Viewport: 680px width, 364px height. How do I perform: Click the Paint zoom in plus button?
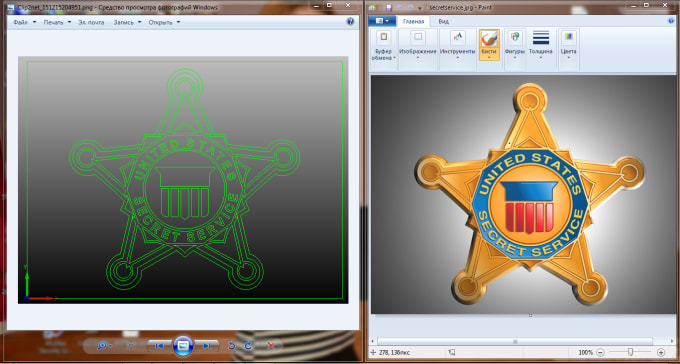pos(661,352)
